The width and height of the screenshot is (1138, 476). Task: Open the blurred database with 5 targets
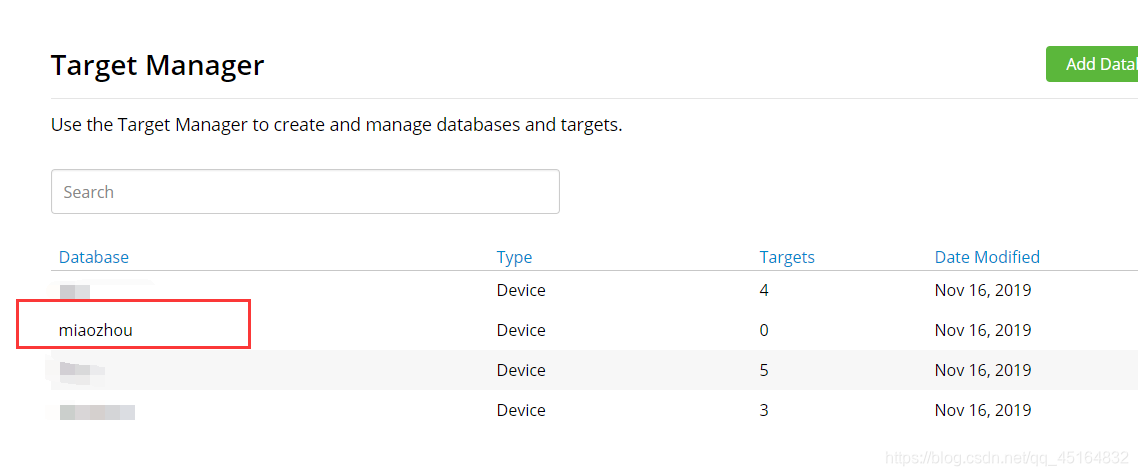coord(82,372)
